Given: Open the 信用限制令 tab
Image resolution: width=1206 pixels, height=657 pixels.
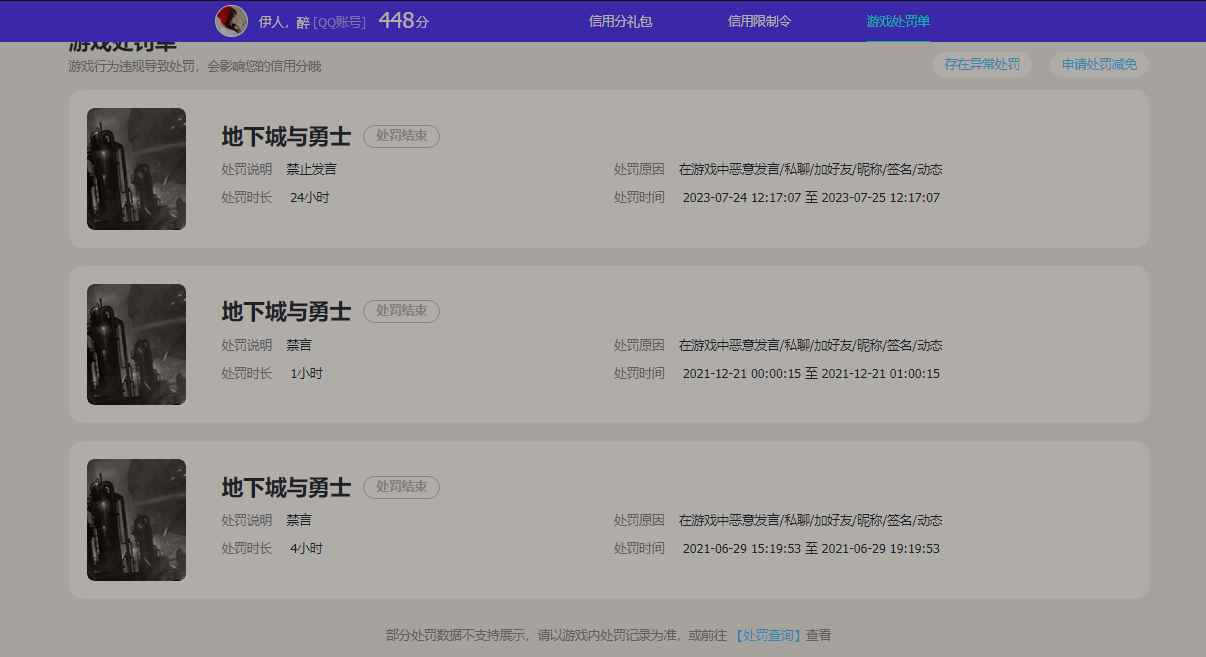Looking at the screenshot, I should (759, 21).
